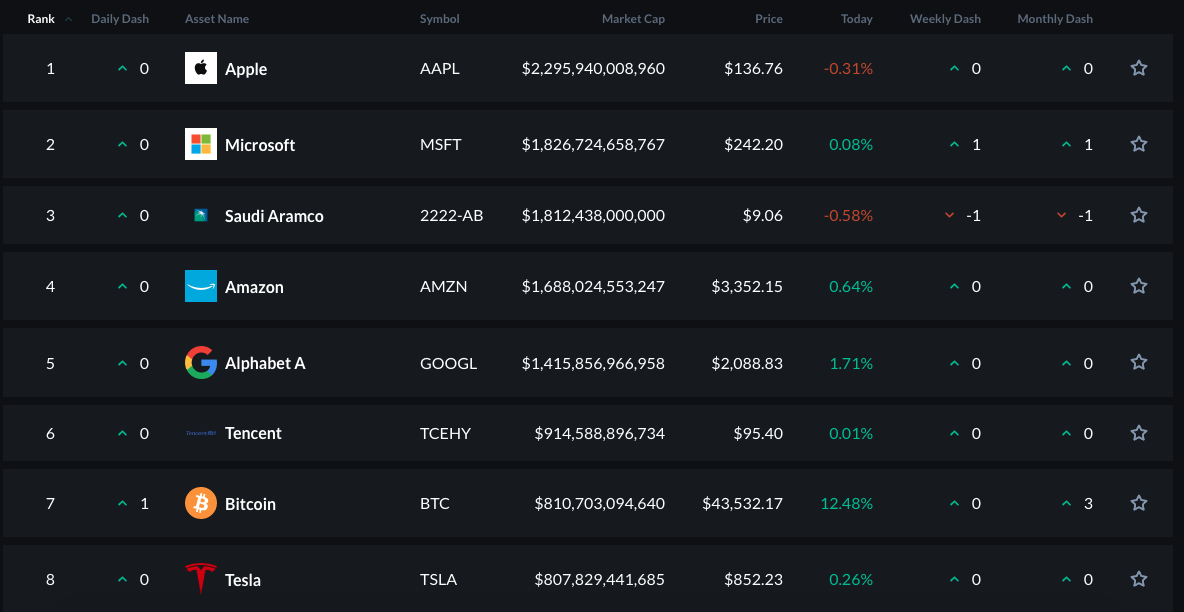Click the TCEHY symbol
This screenshot has height=612, width=1184.
tap(446, 433)
